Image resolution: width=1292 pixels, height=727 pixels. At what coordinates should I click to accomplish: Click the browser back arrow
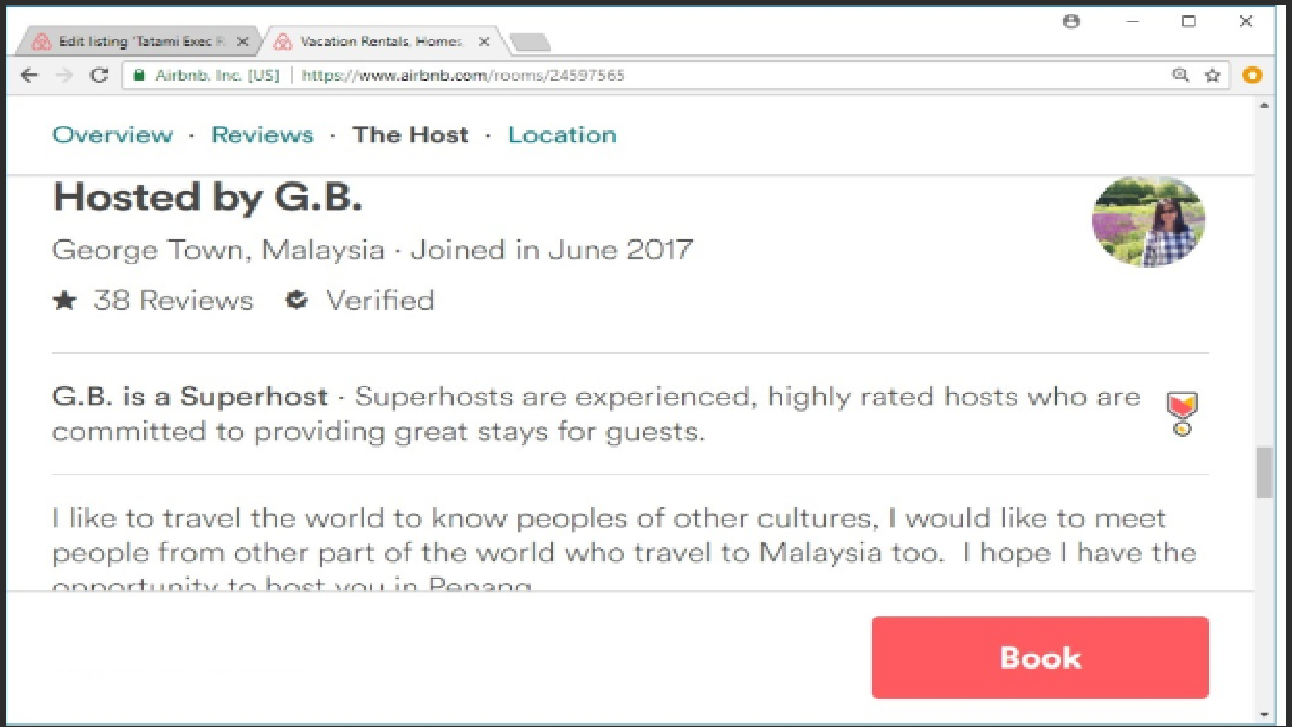[28, 75]
